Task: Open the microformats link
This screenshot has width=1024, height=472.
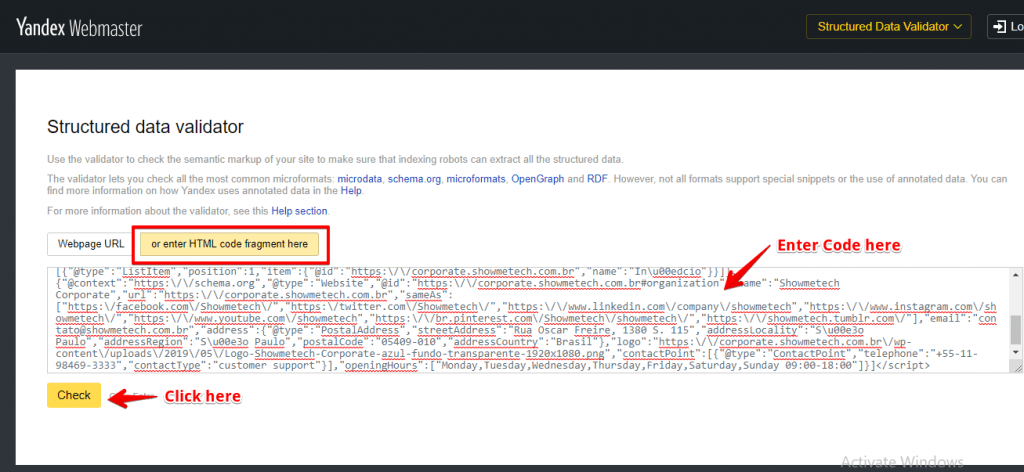Action: pyautogui.click(x=475, y=179)
